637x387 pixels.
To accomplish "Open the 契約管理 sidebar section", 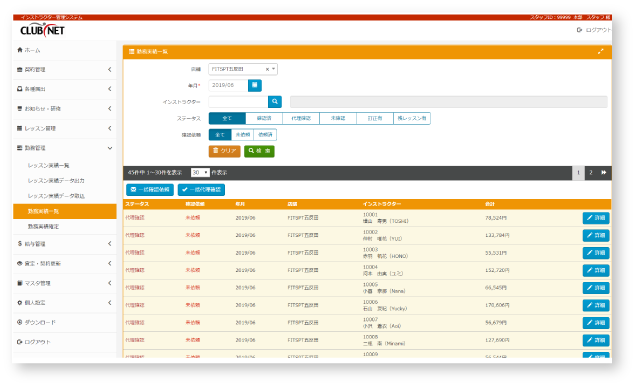I will 65,70.
